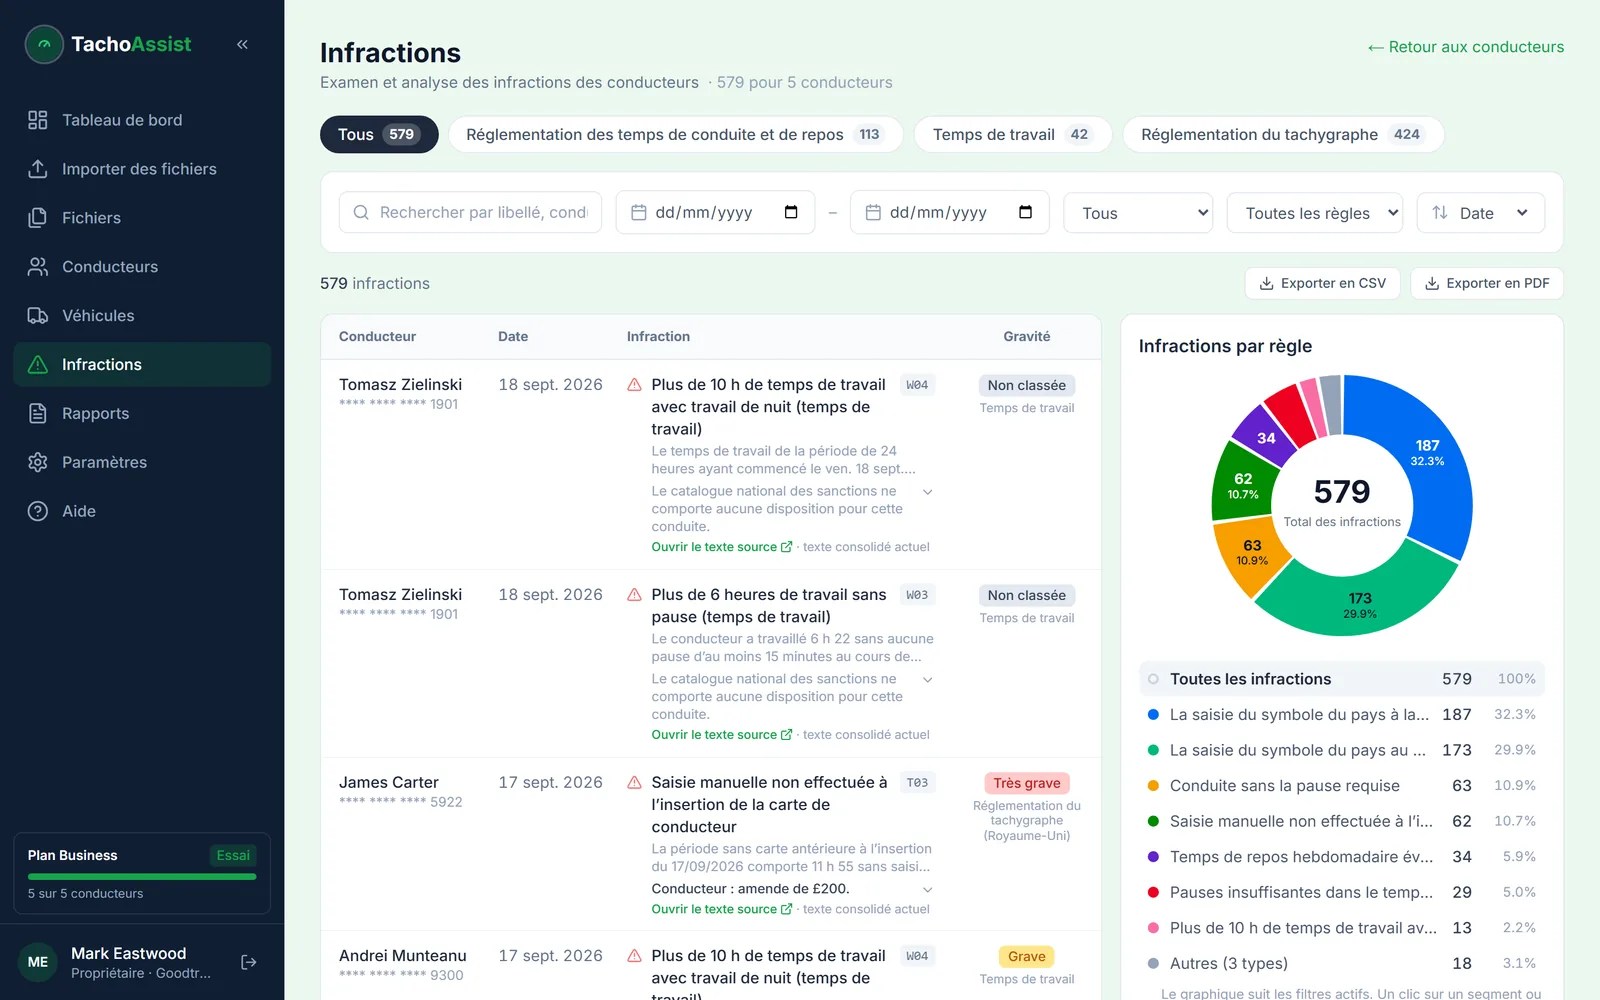Click the W03 code badge
Viewport: 1600px width, 1000px height.
click(x=917, y=595)
